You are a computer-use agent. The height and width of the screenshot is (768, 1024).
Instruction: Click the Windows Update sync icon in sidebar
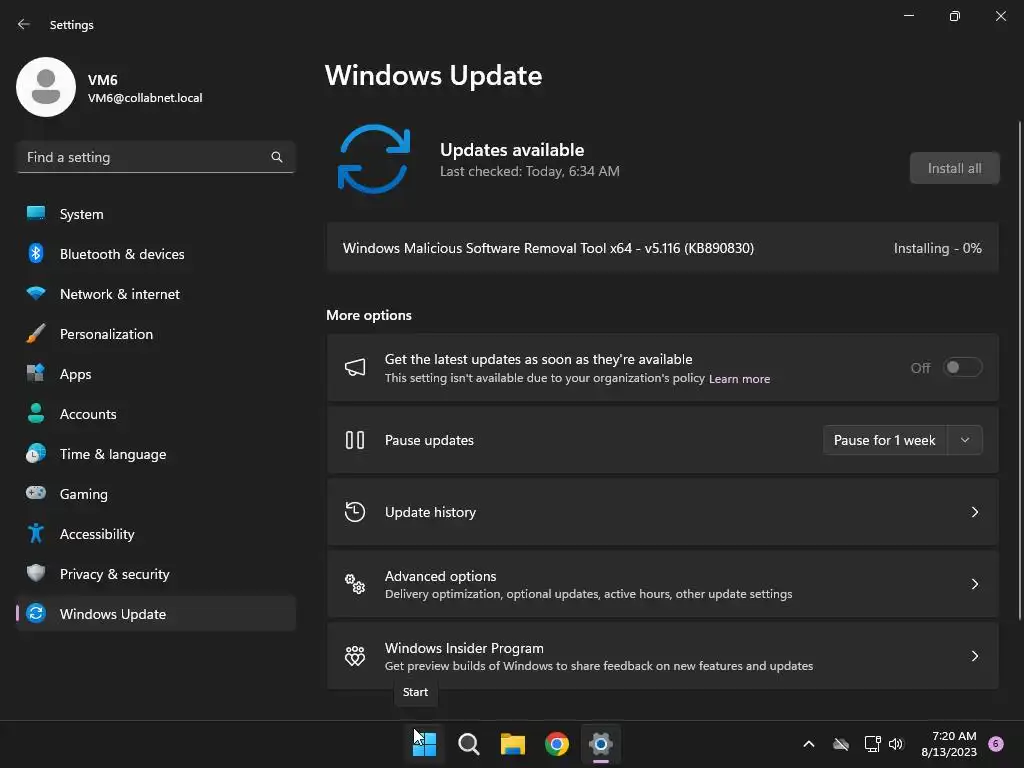point(36,613)
